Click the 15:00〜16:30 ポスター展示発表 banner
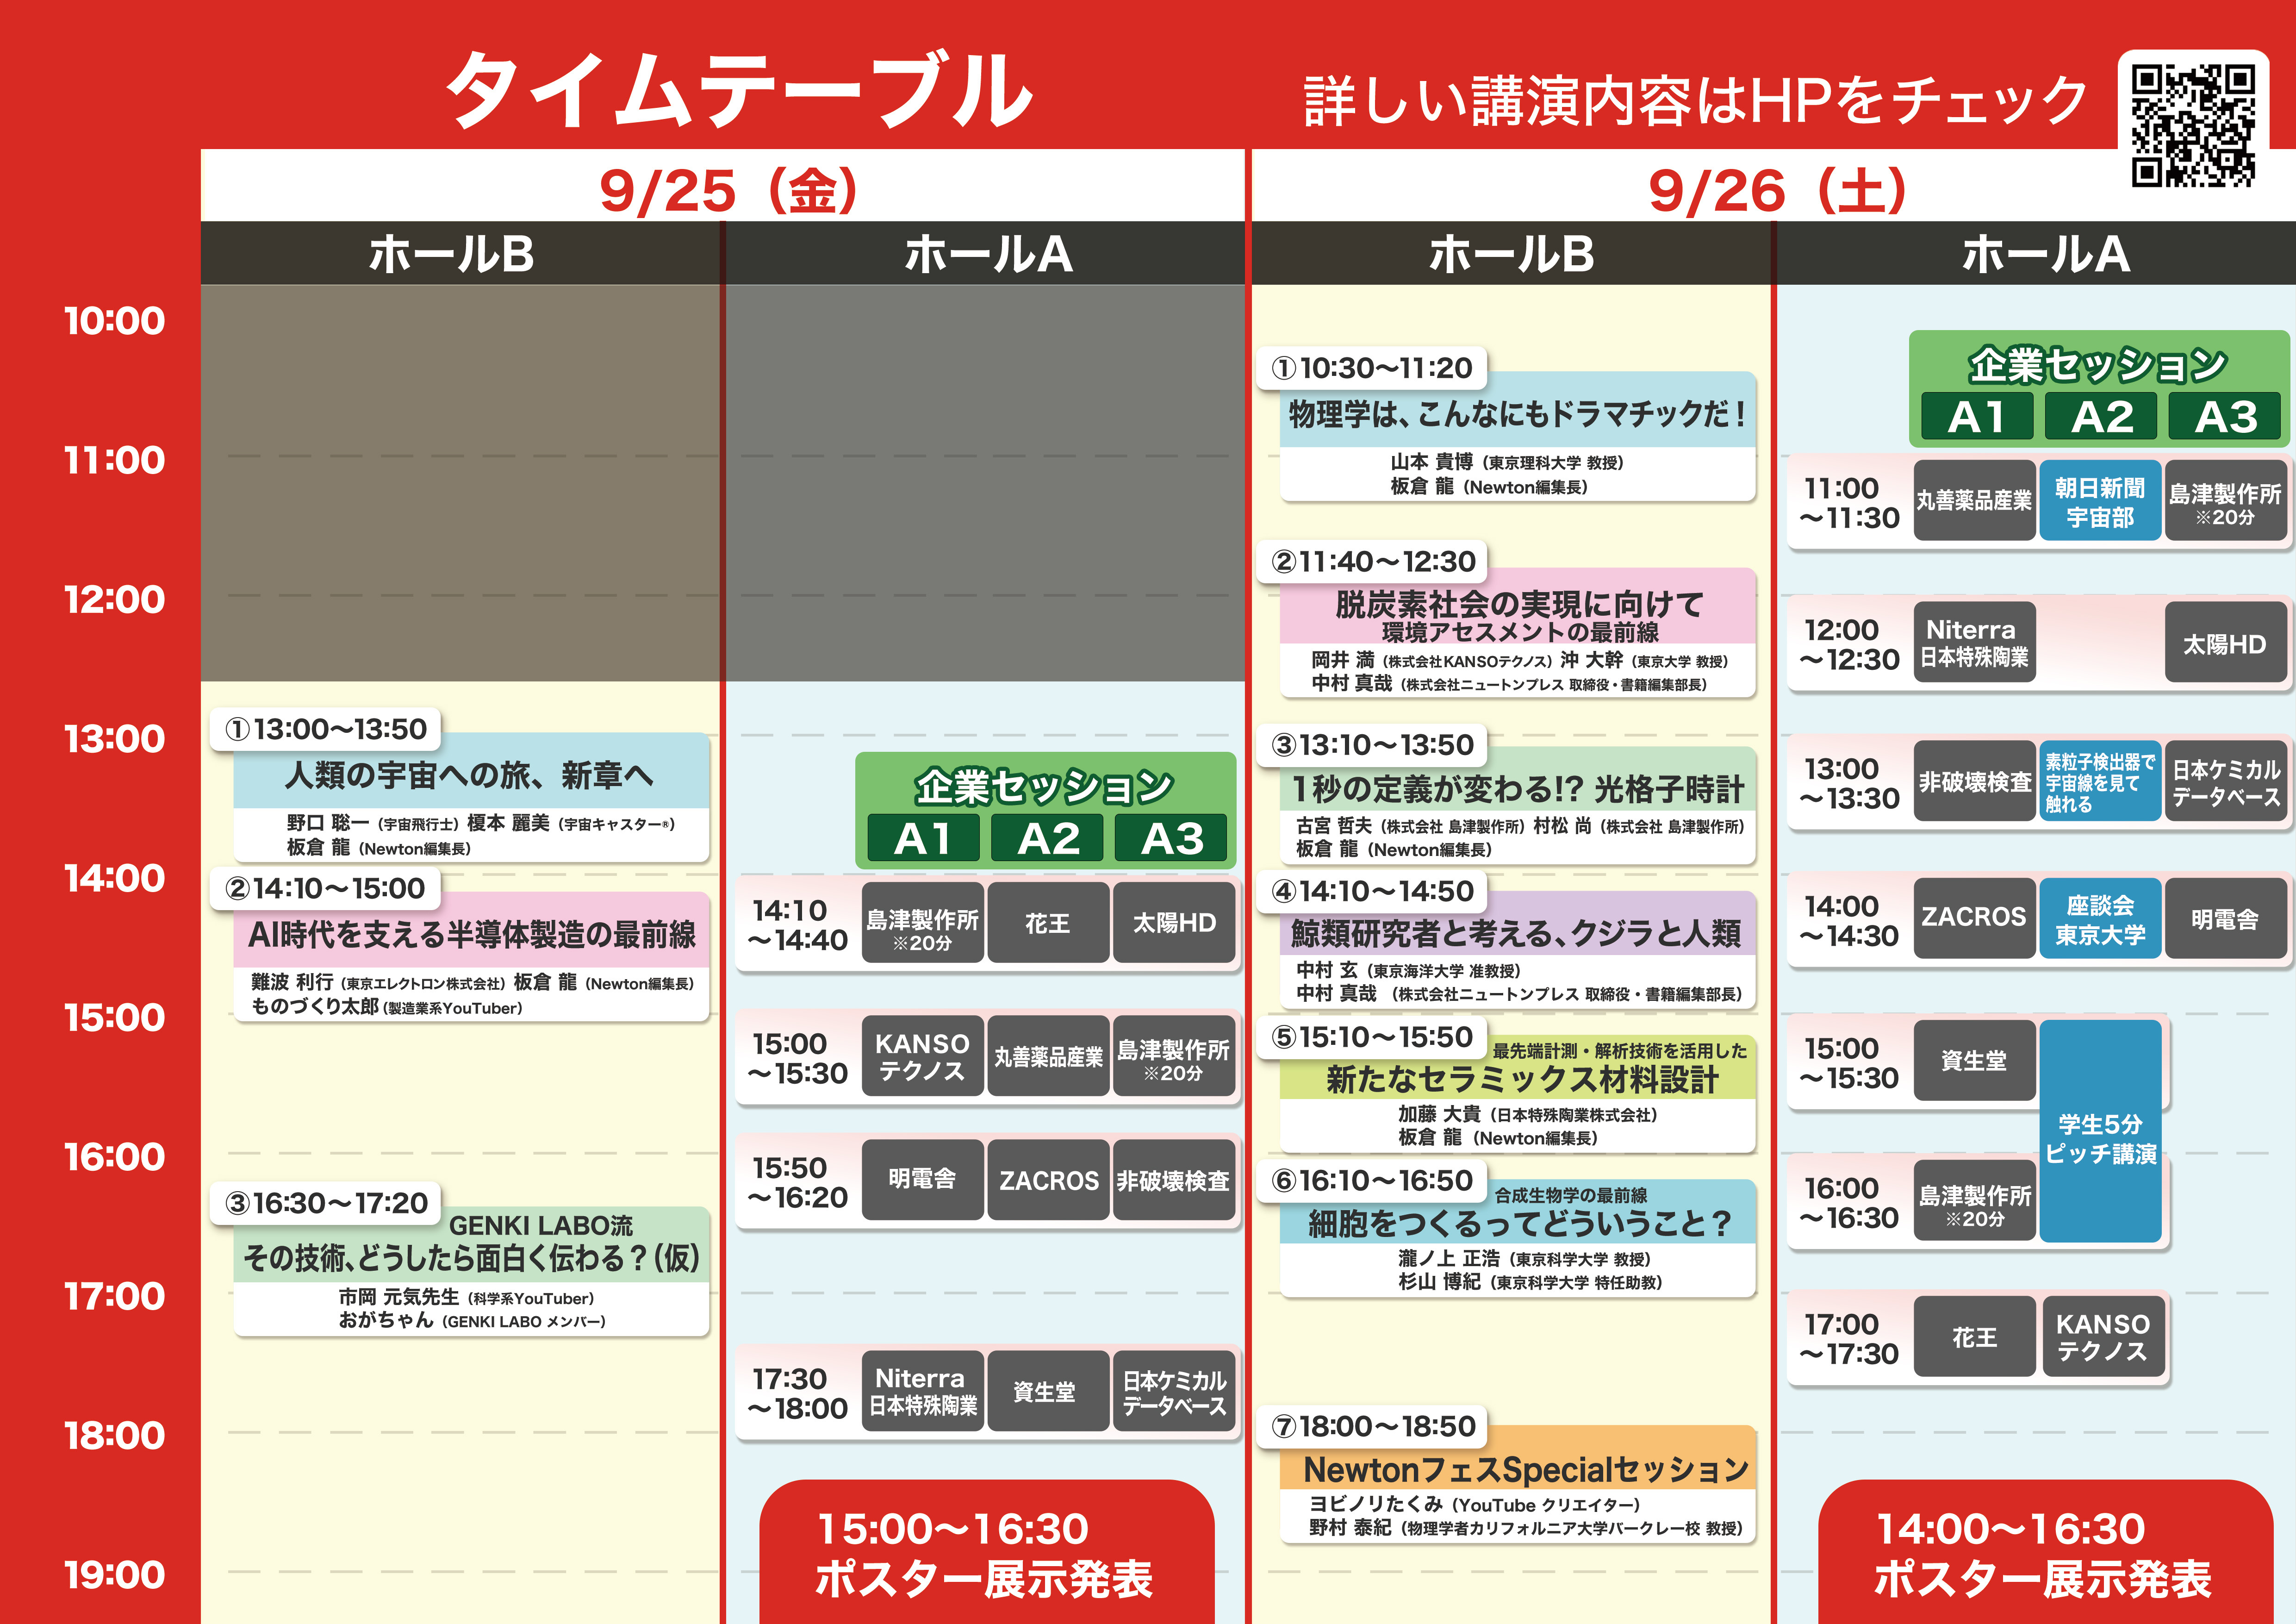Screen dimensions: 2296x1624 [987, 1552]
